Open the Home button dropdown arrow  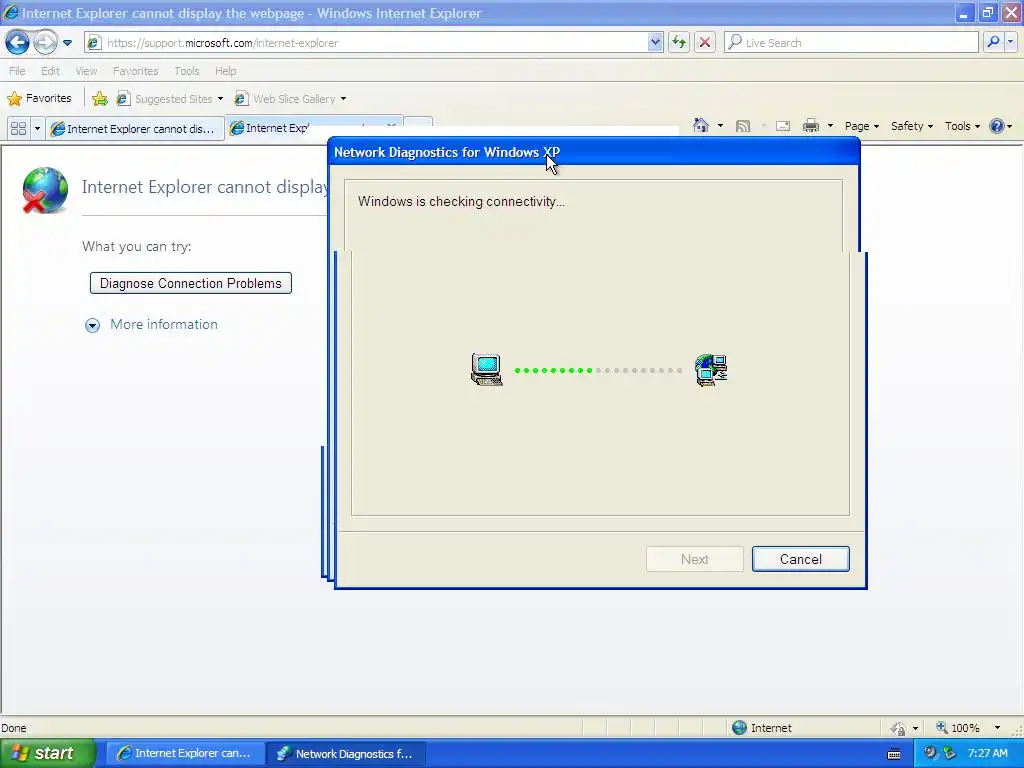coord(720,126)
